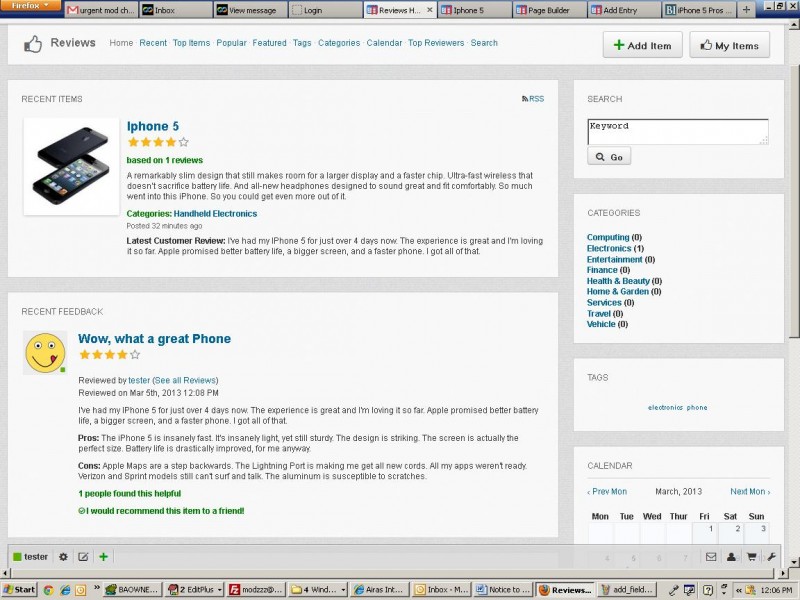
Task: Click the Keyword search field
Action: pos(678,132)
